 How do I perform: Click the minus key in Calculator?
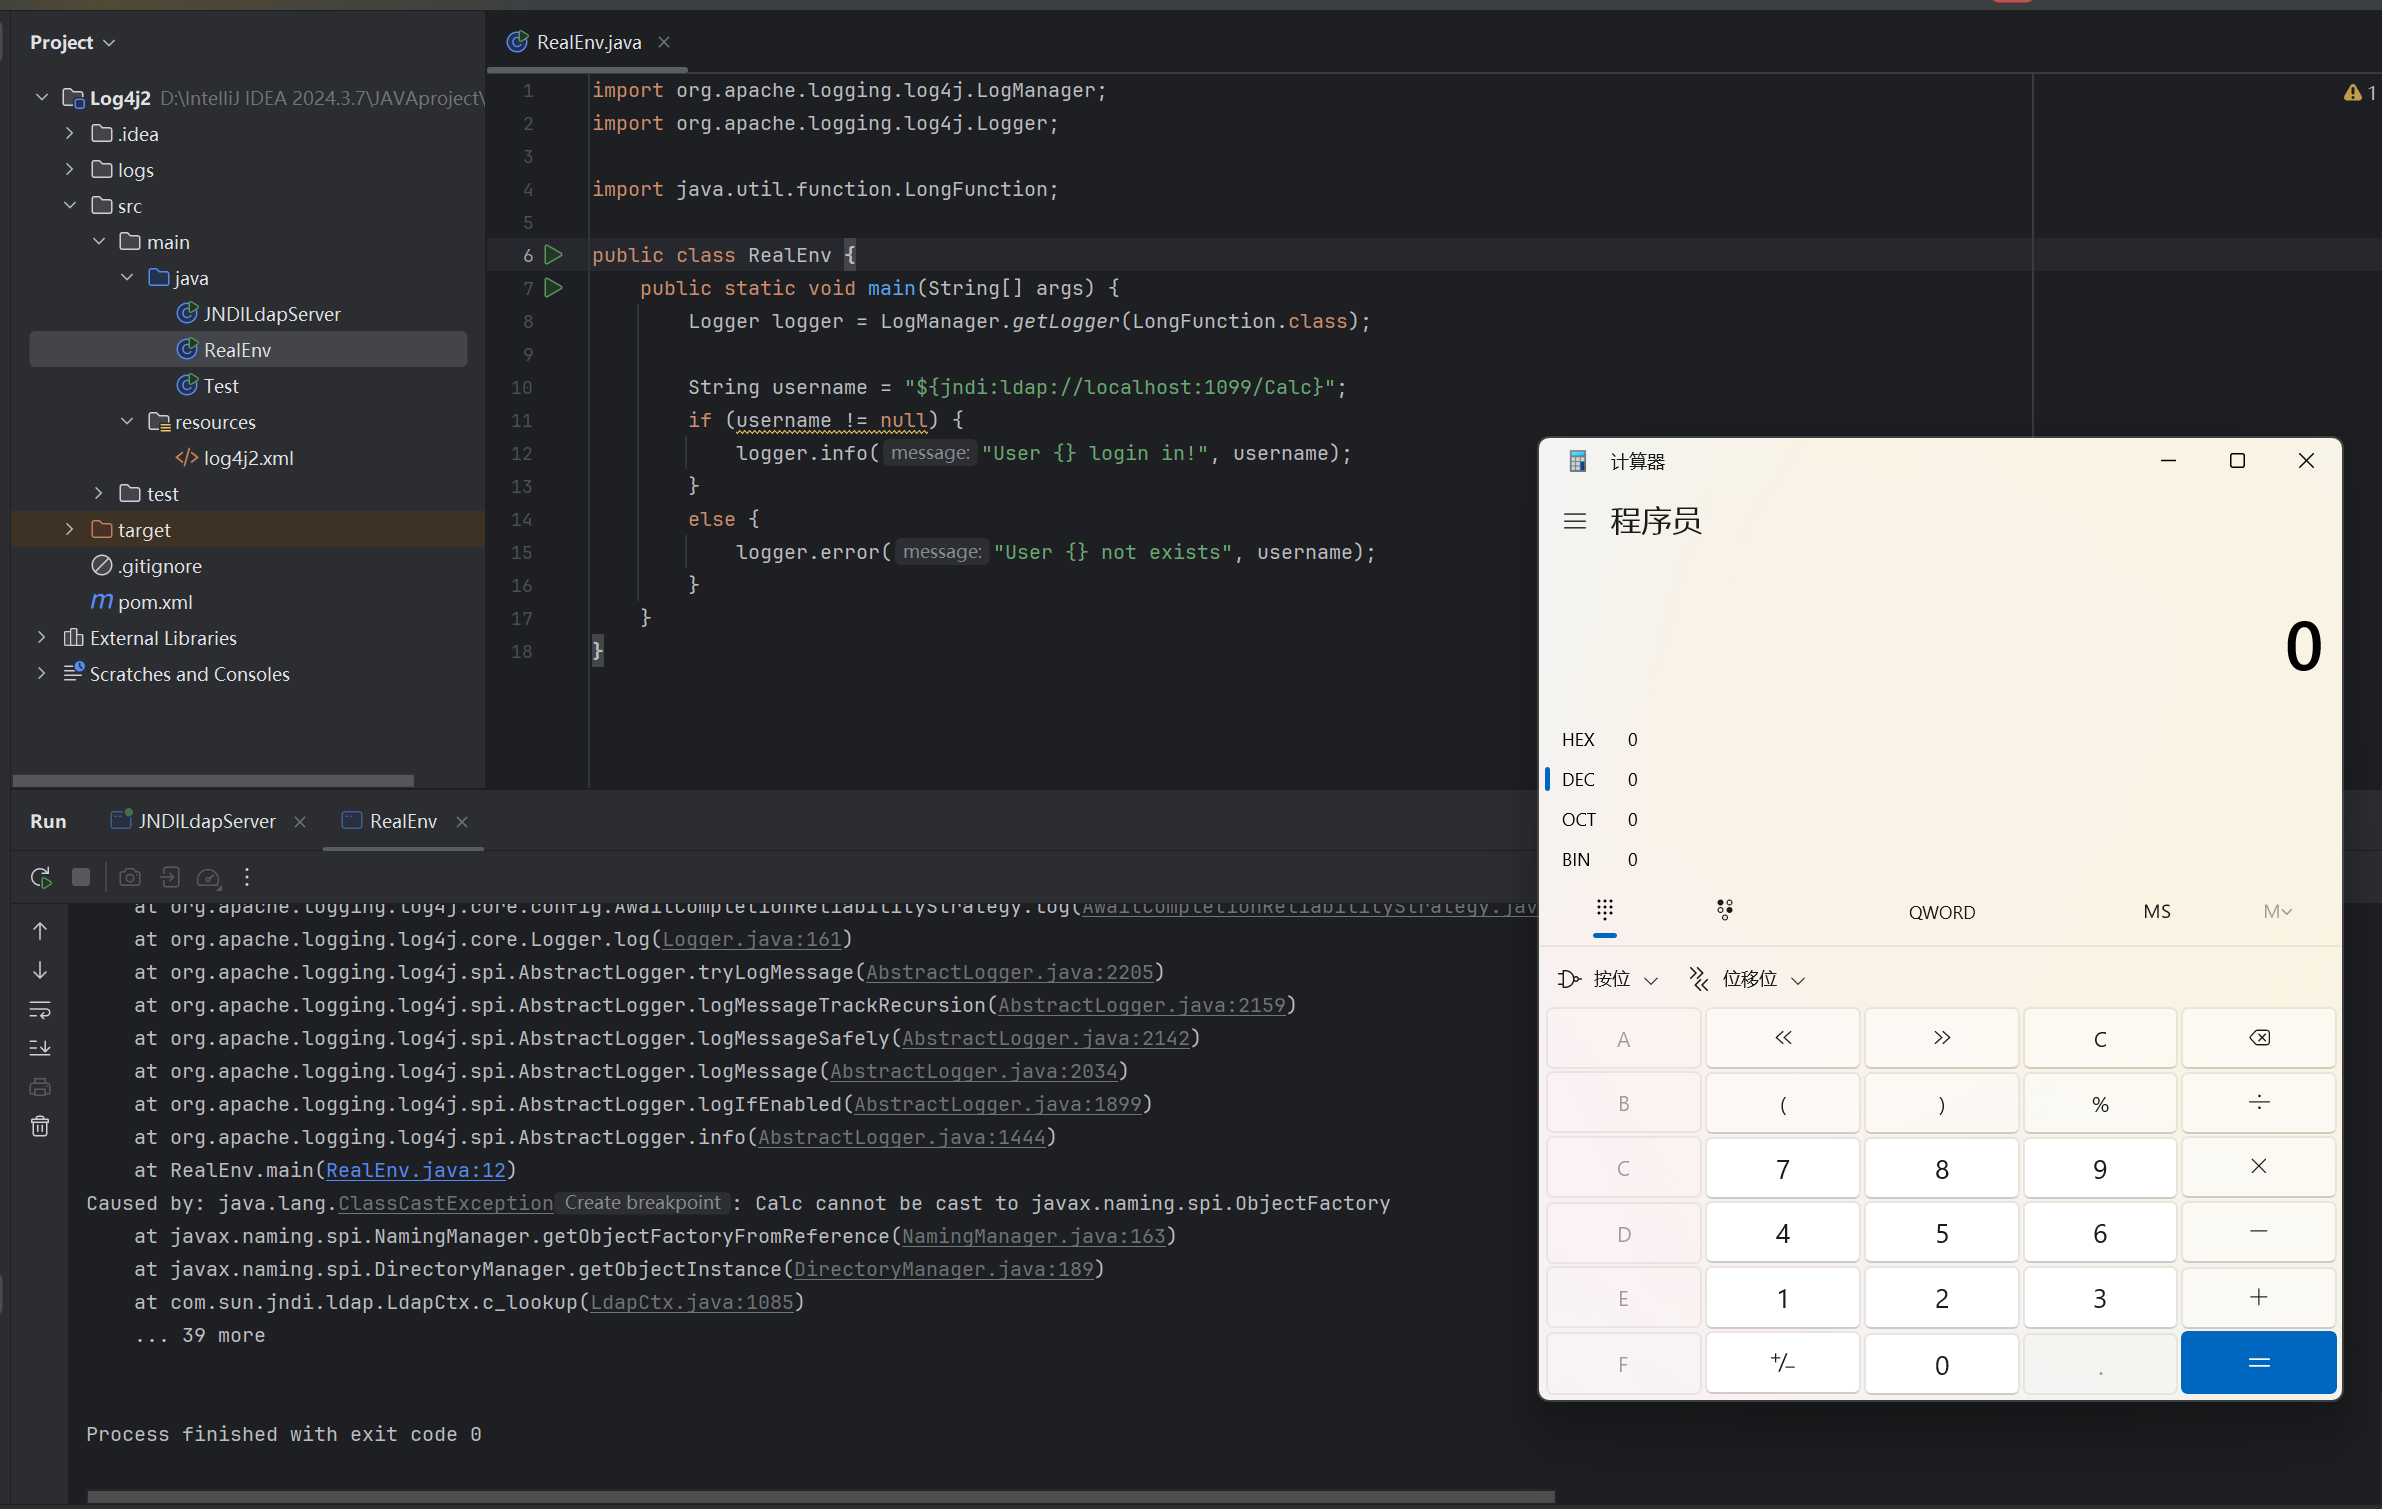pos(2259,1232)
